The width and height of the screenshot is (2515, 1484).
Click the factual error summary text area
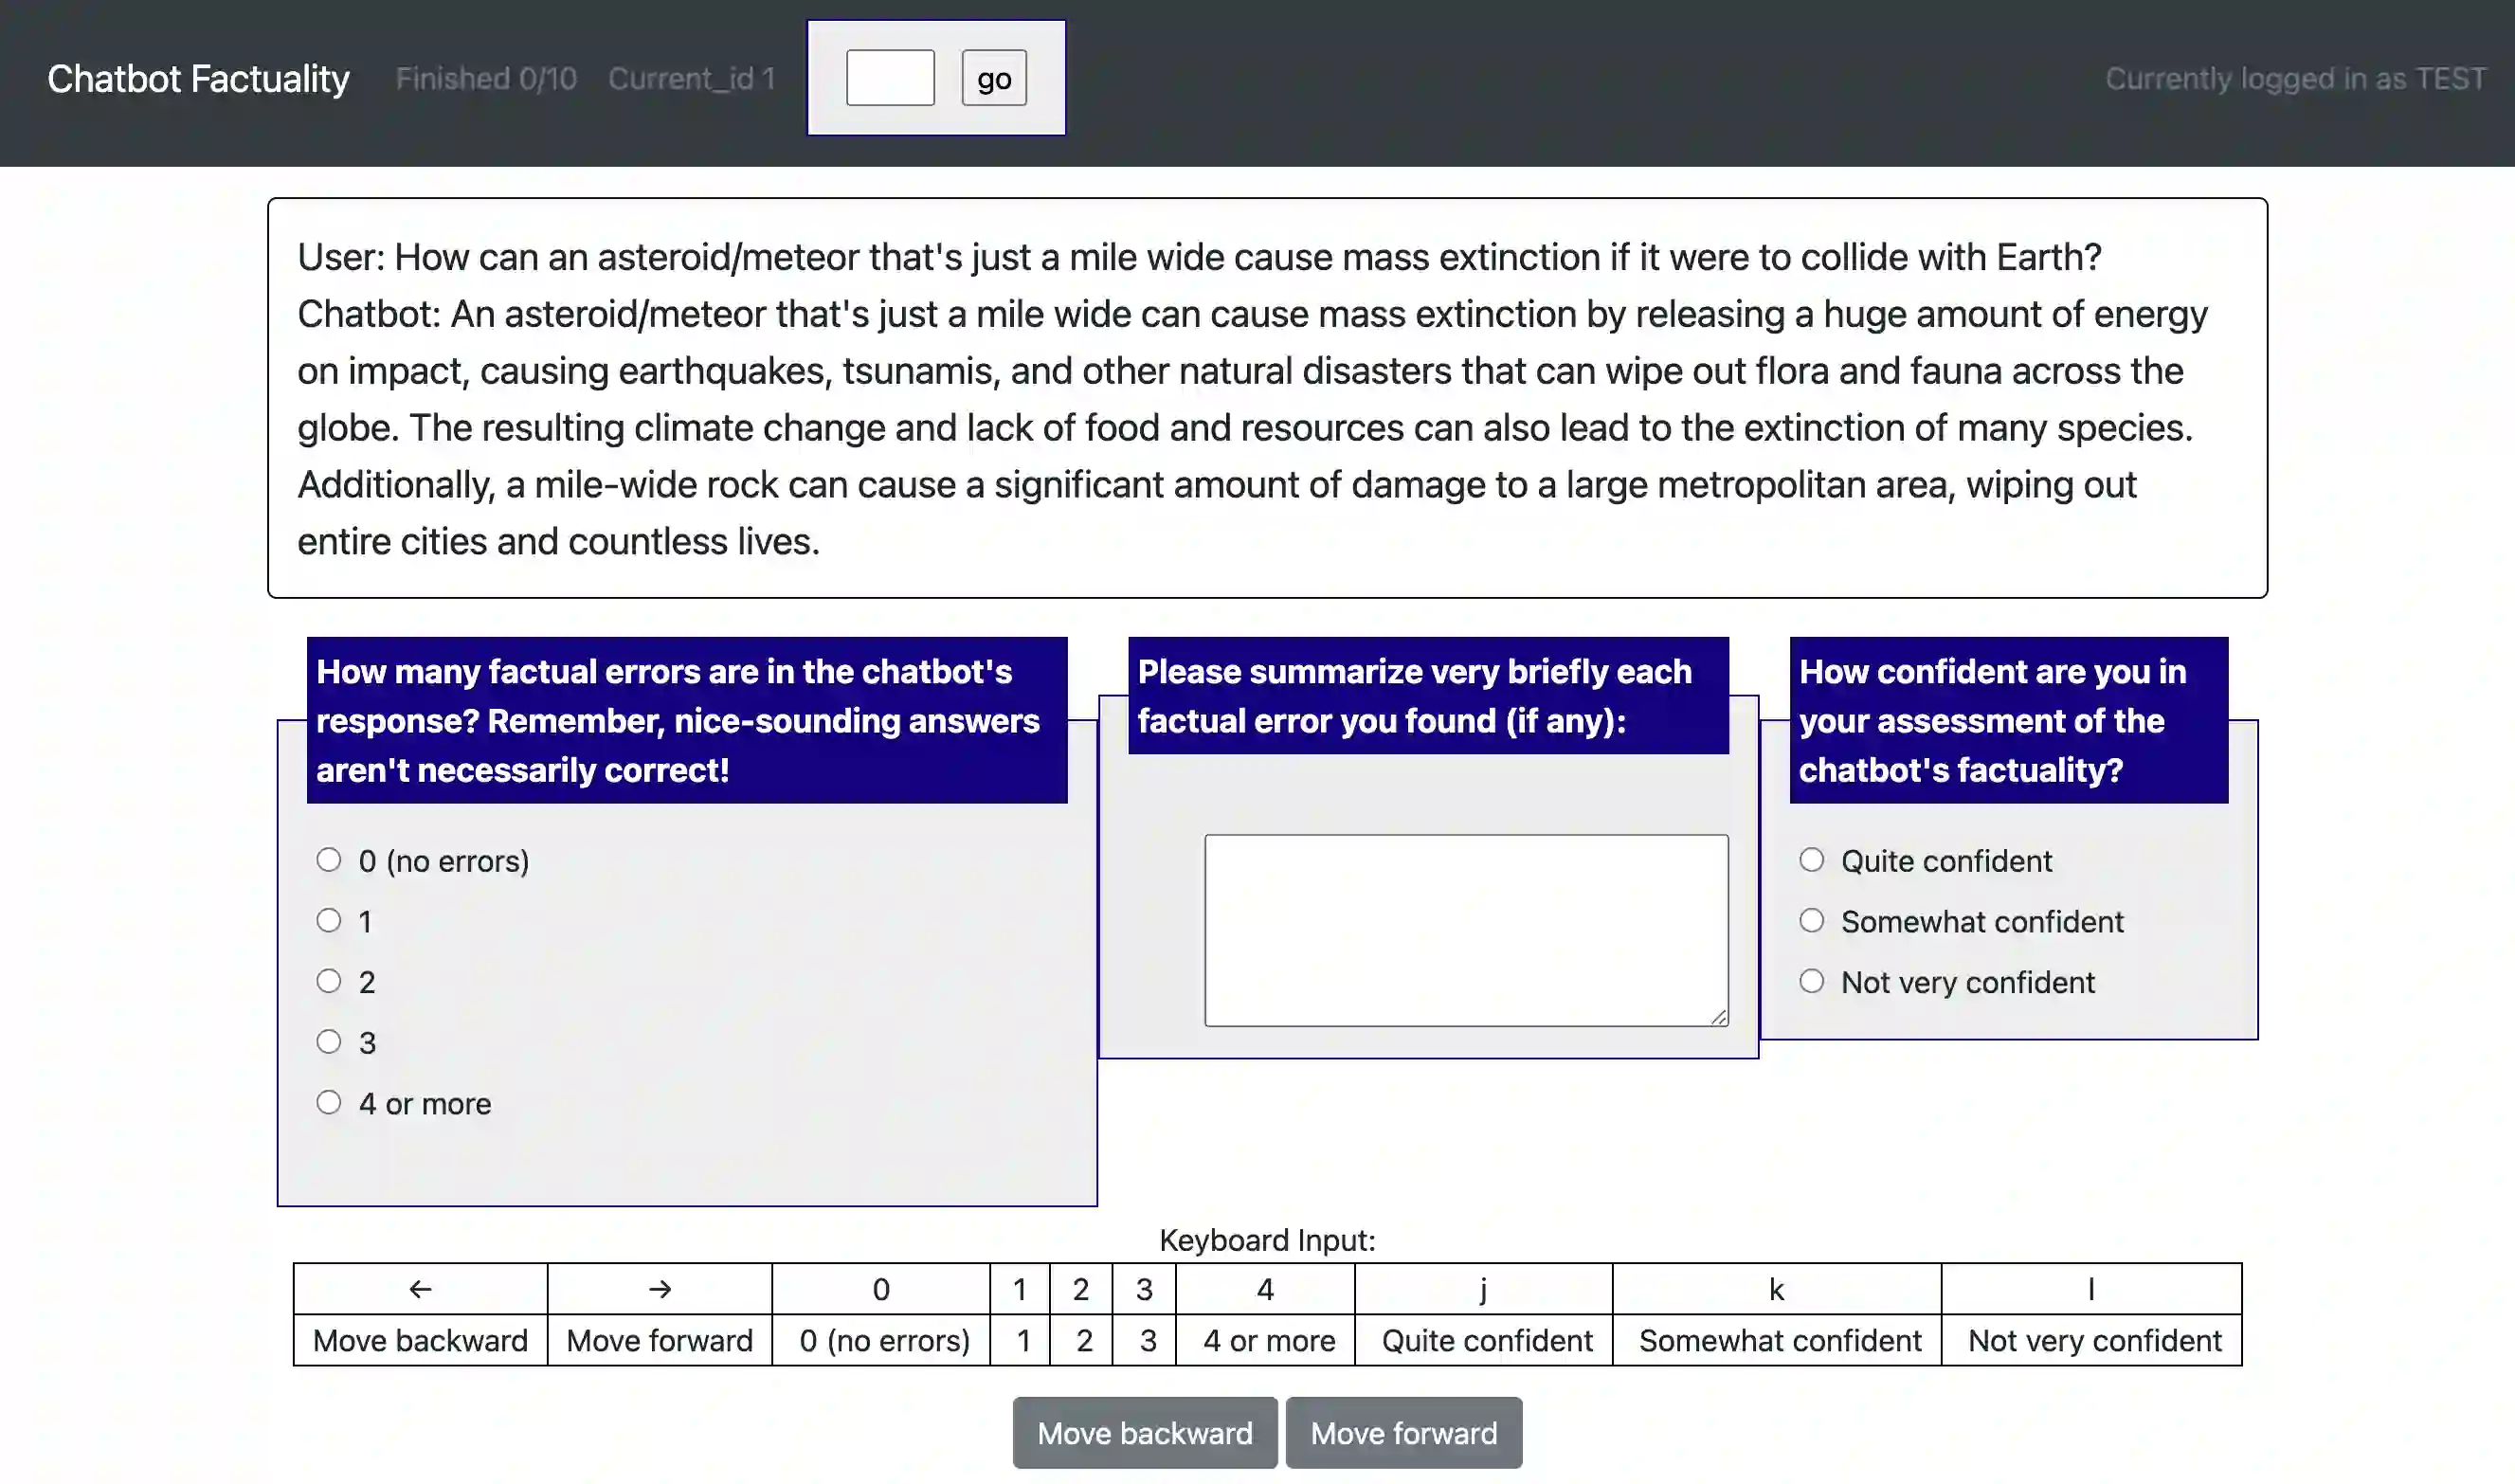point(1465,930)
